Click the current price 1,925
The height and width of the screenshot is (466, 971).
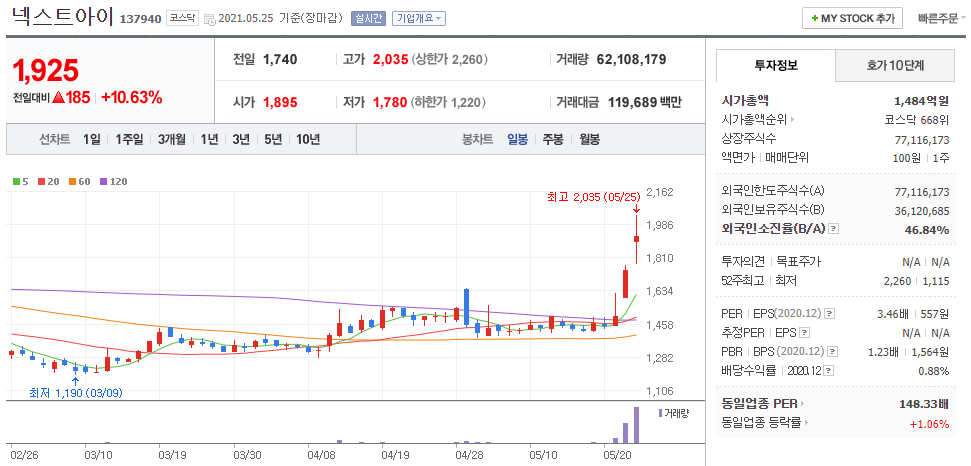(46, 71)
